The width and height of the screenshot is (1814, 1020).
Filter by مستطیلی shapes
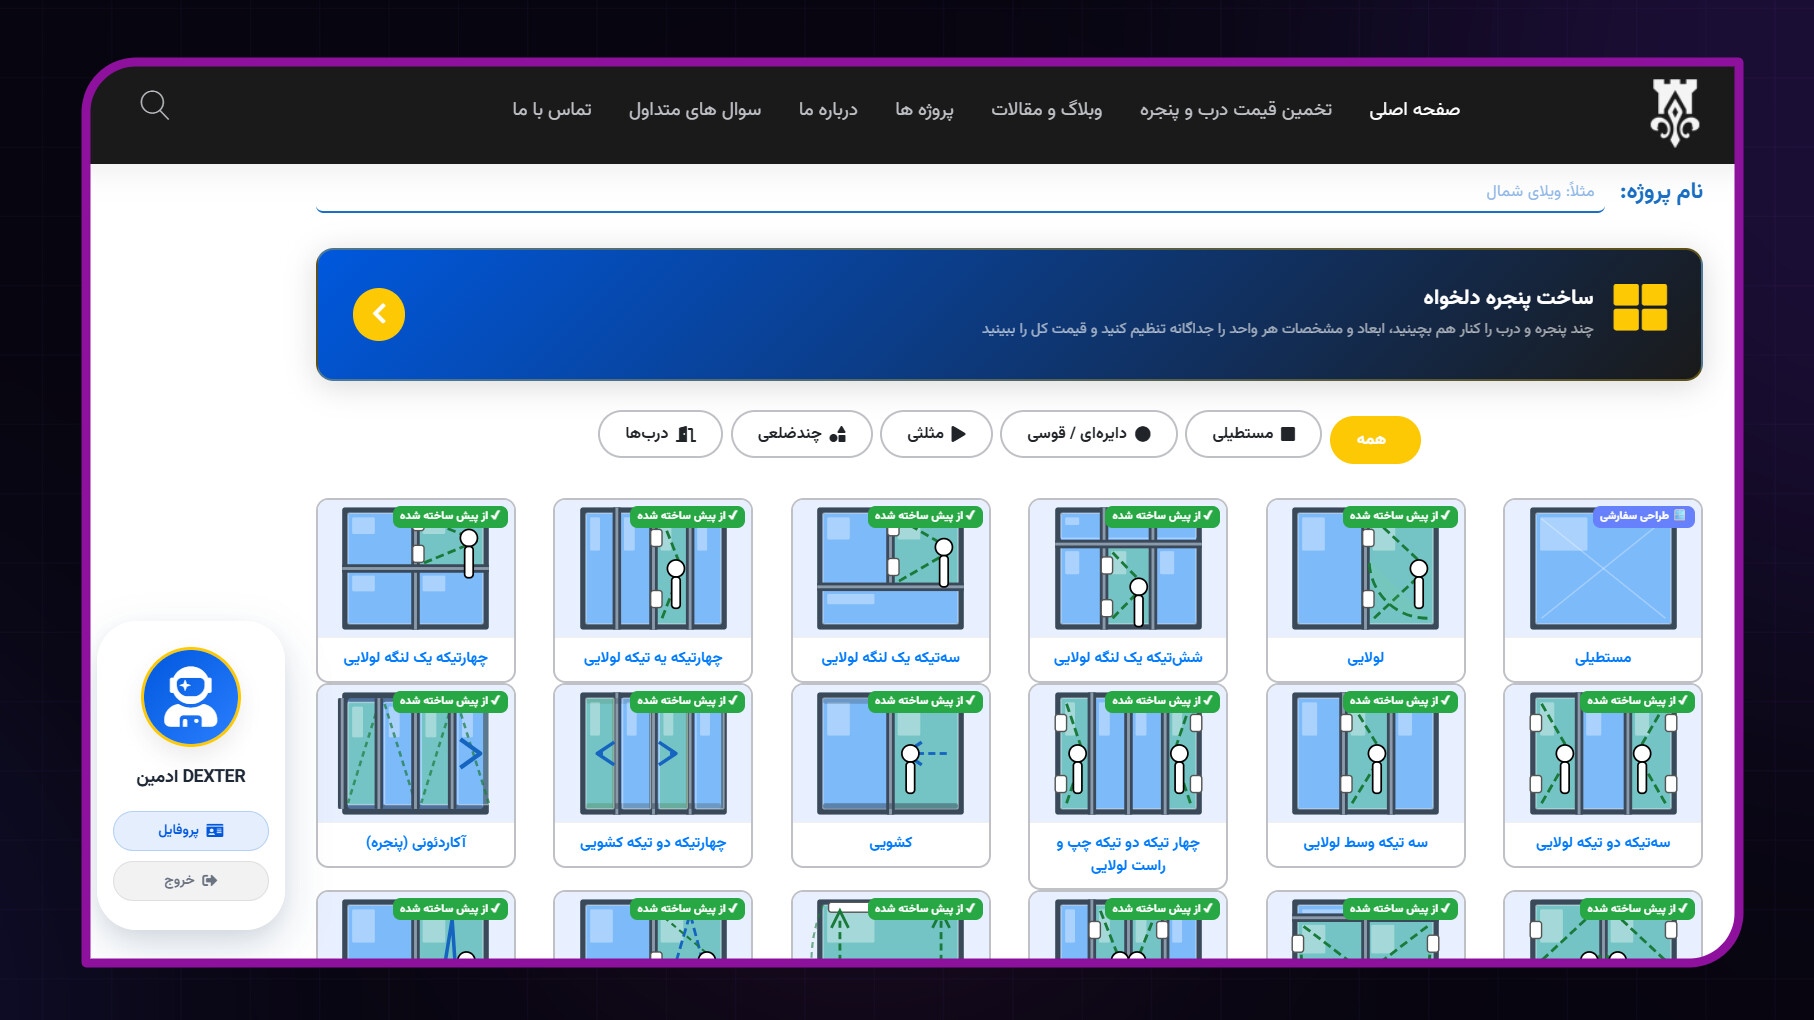[1253, 434]
